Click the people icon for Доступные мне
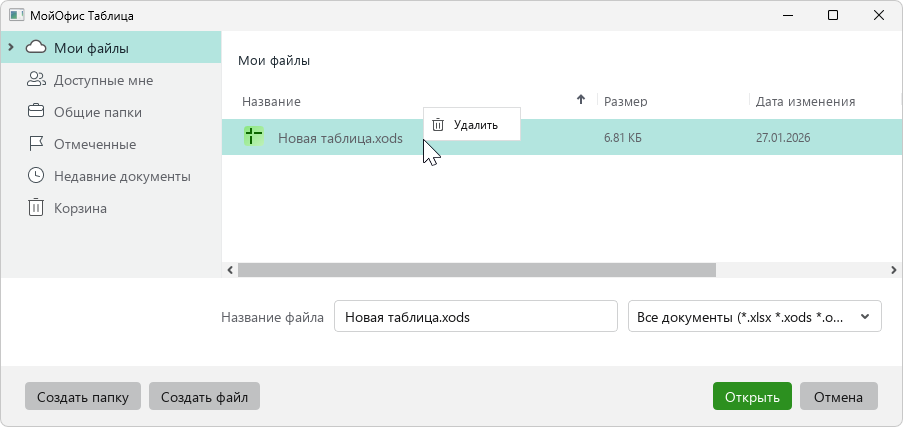Viewport: 903px width, 427px height. (x=36, y=80)
